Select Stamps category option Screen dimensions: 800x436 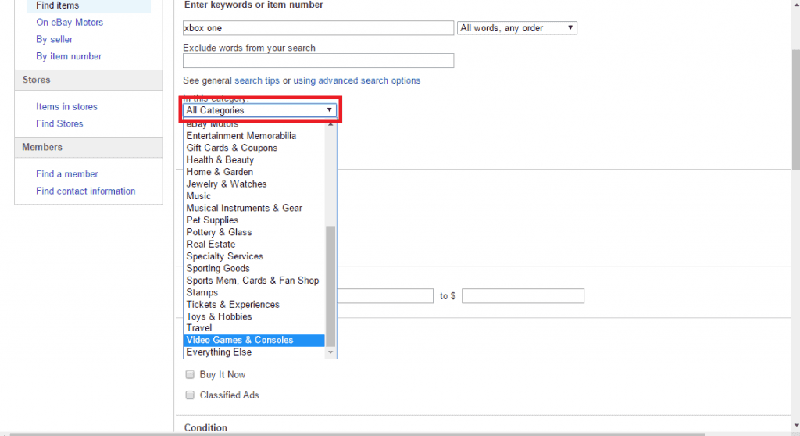pyautogui.click(x=254, y=292)
